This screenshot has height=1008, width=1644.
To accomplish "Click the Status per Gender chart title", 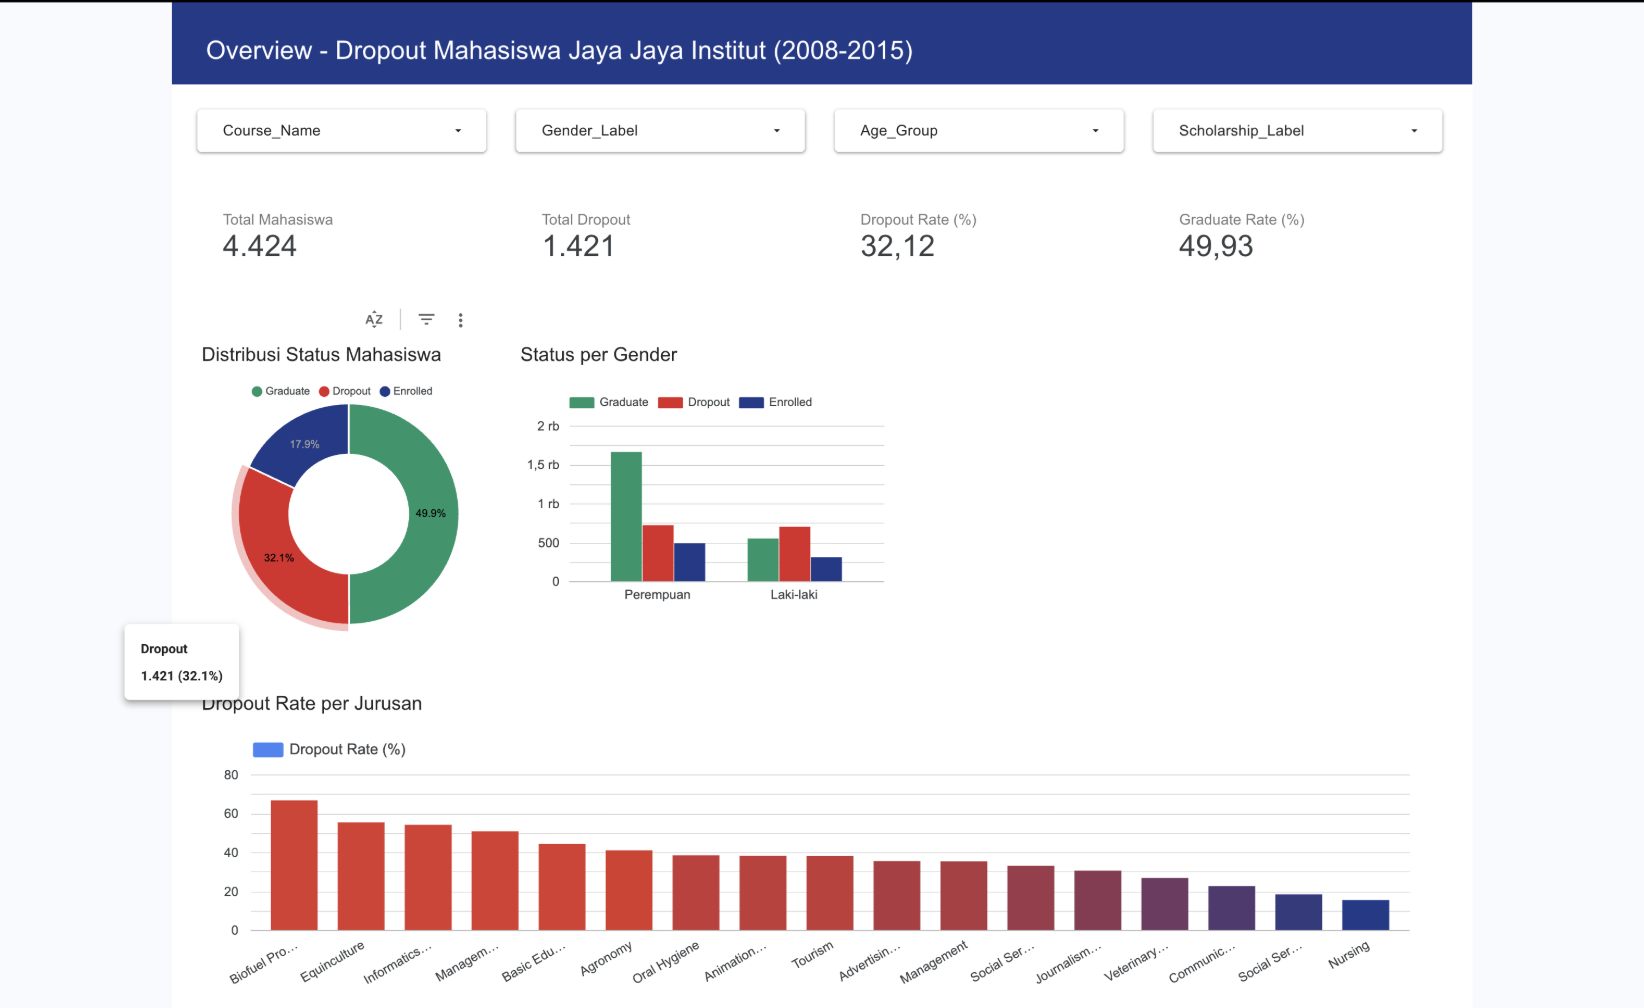I will coord(599,355).
